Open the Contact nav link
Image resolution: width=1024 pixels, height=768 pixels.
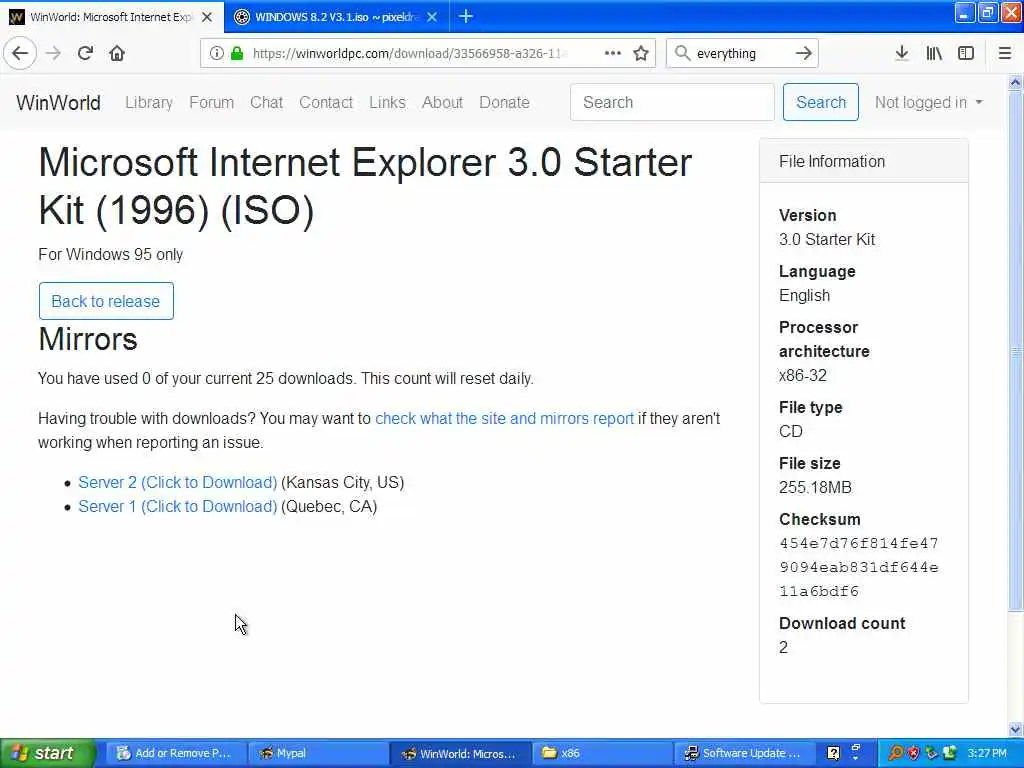tap(326, 103)
